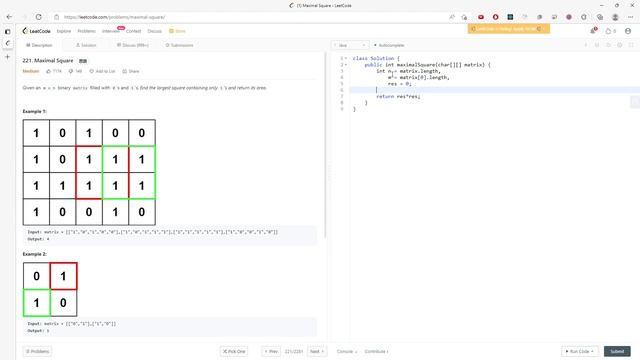Open the Contest menu item
640x360 pixels.
coord(133,31)
